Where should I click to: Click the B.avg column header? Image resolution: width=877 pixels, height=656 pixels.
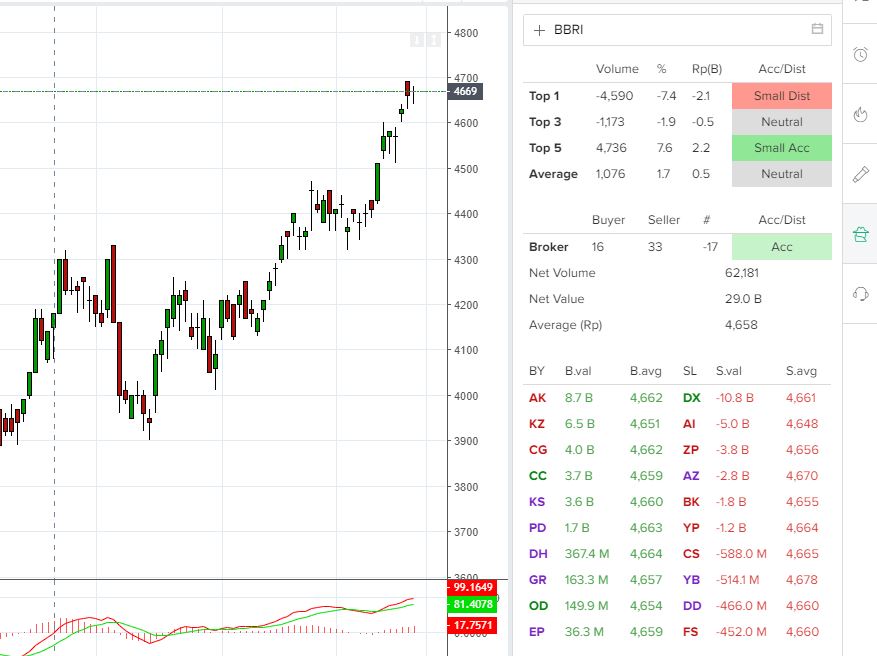click(645, 371)
